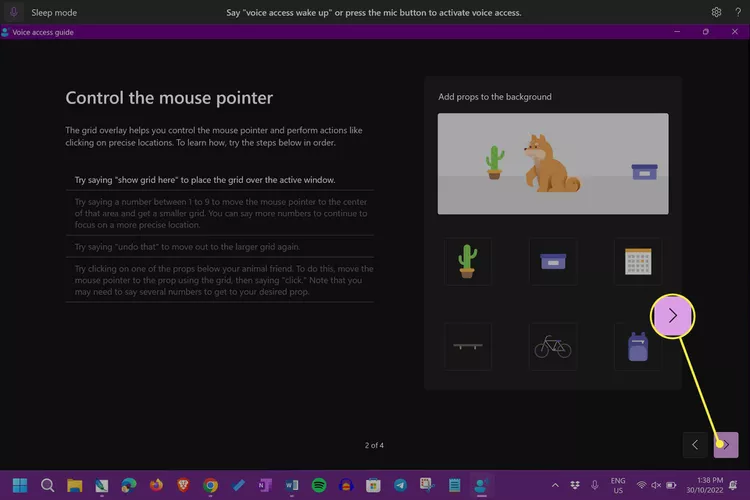Open Wi-Fi network quick settings
This screenshot has height=500, width=750.
coord(641,485)
